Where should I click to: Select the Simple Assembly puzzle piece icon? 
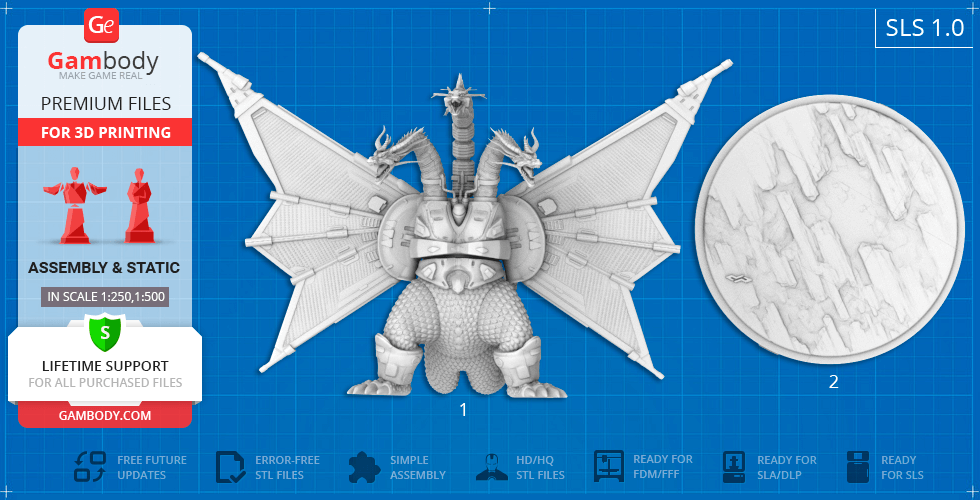click(x=364, y=467)
